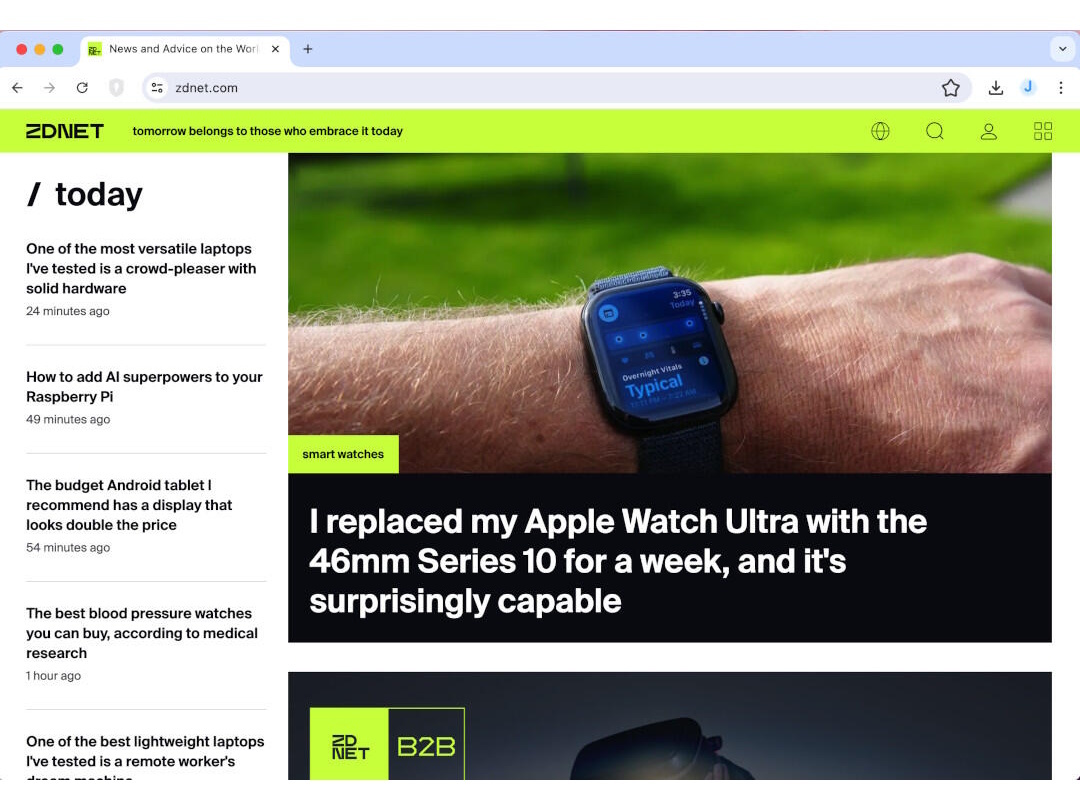The height and width of the screenshot is (810, 1080).
Task: Open the user account profile icon
Action: (988, 131)
